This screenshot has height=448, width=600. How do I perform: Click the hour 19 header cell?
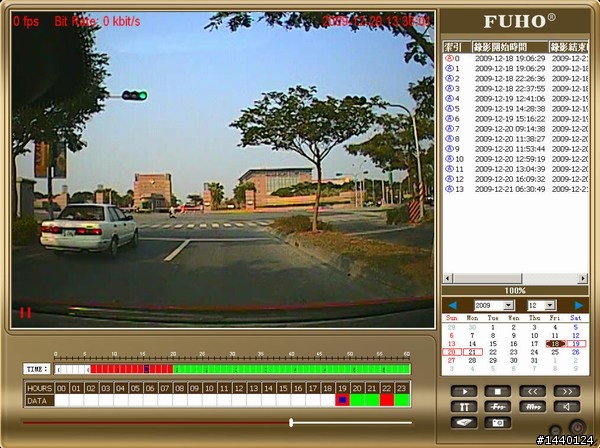tap(342, 388)
